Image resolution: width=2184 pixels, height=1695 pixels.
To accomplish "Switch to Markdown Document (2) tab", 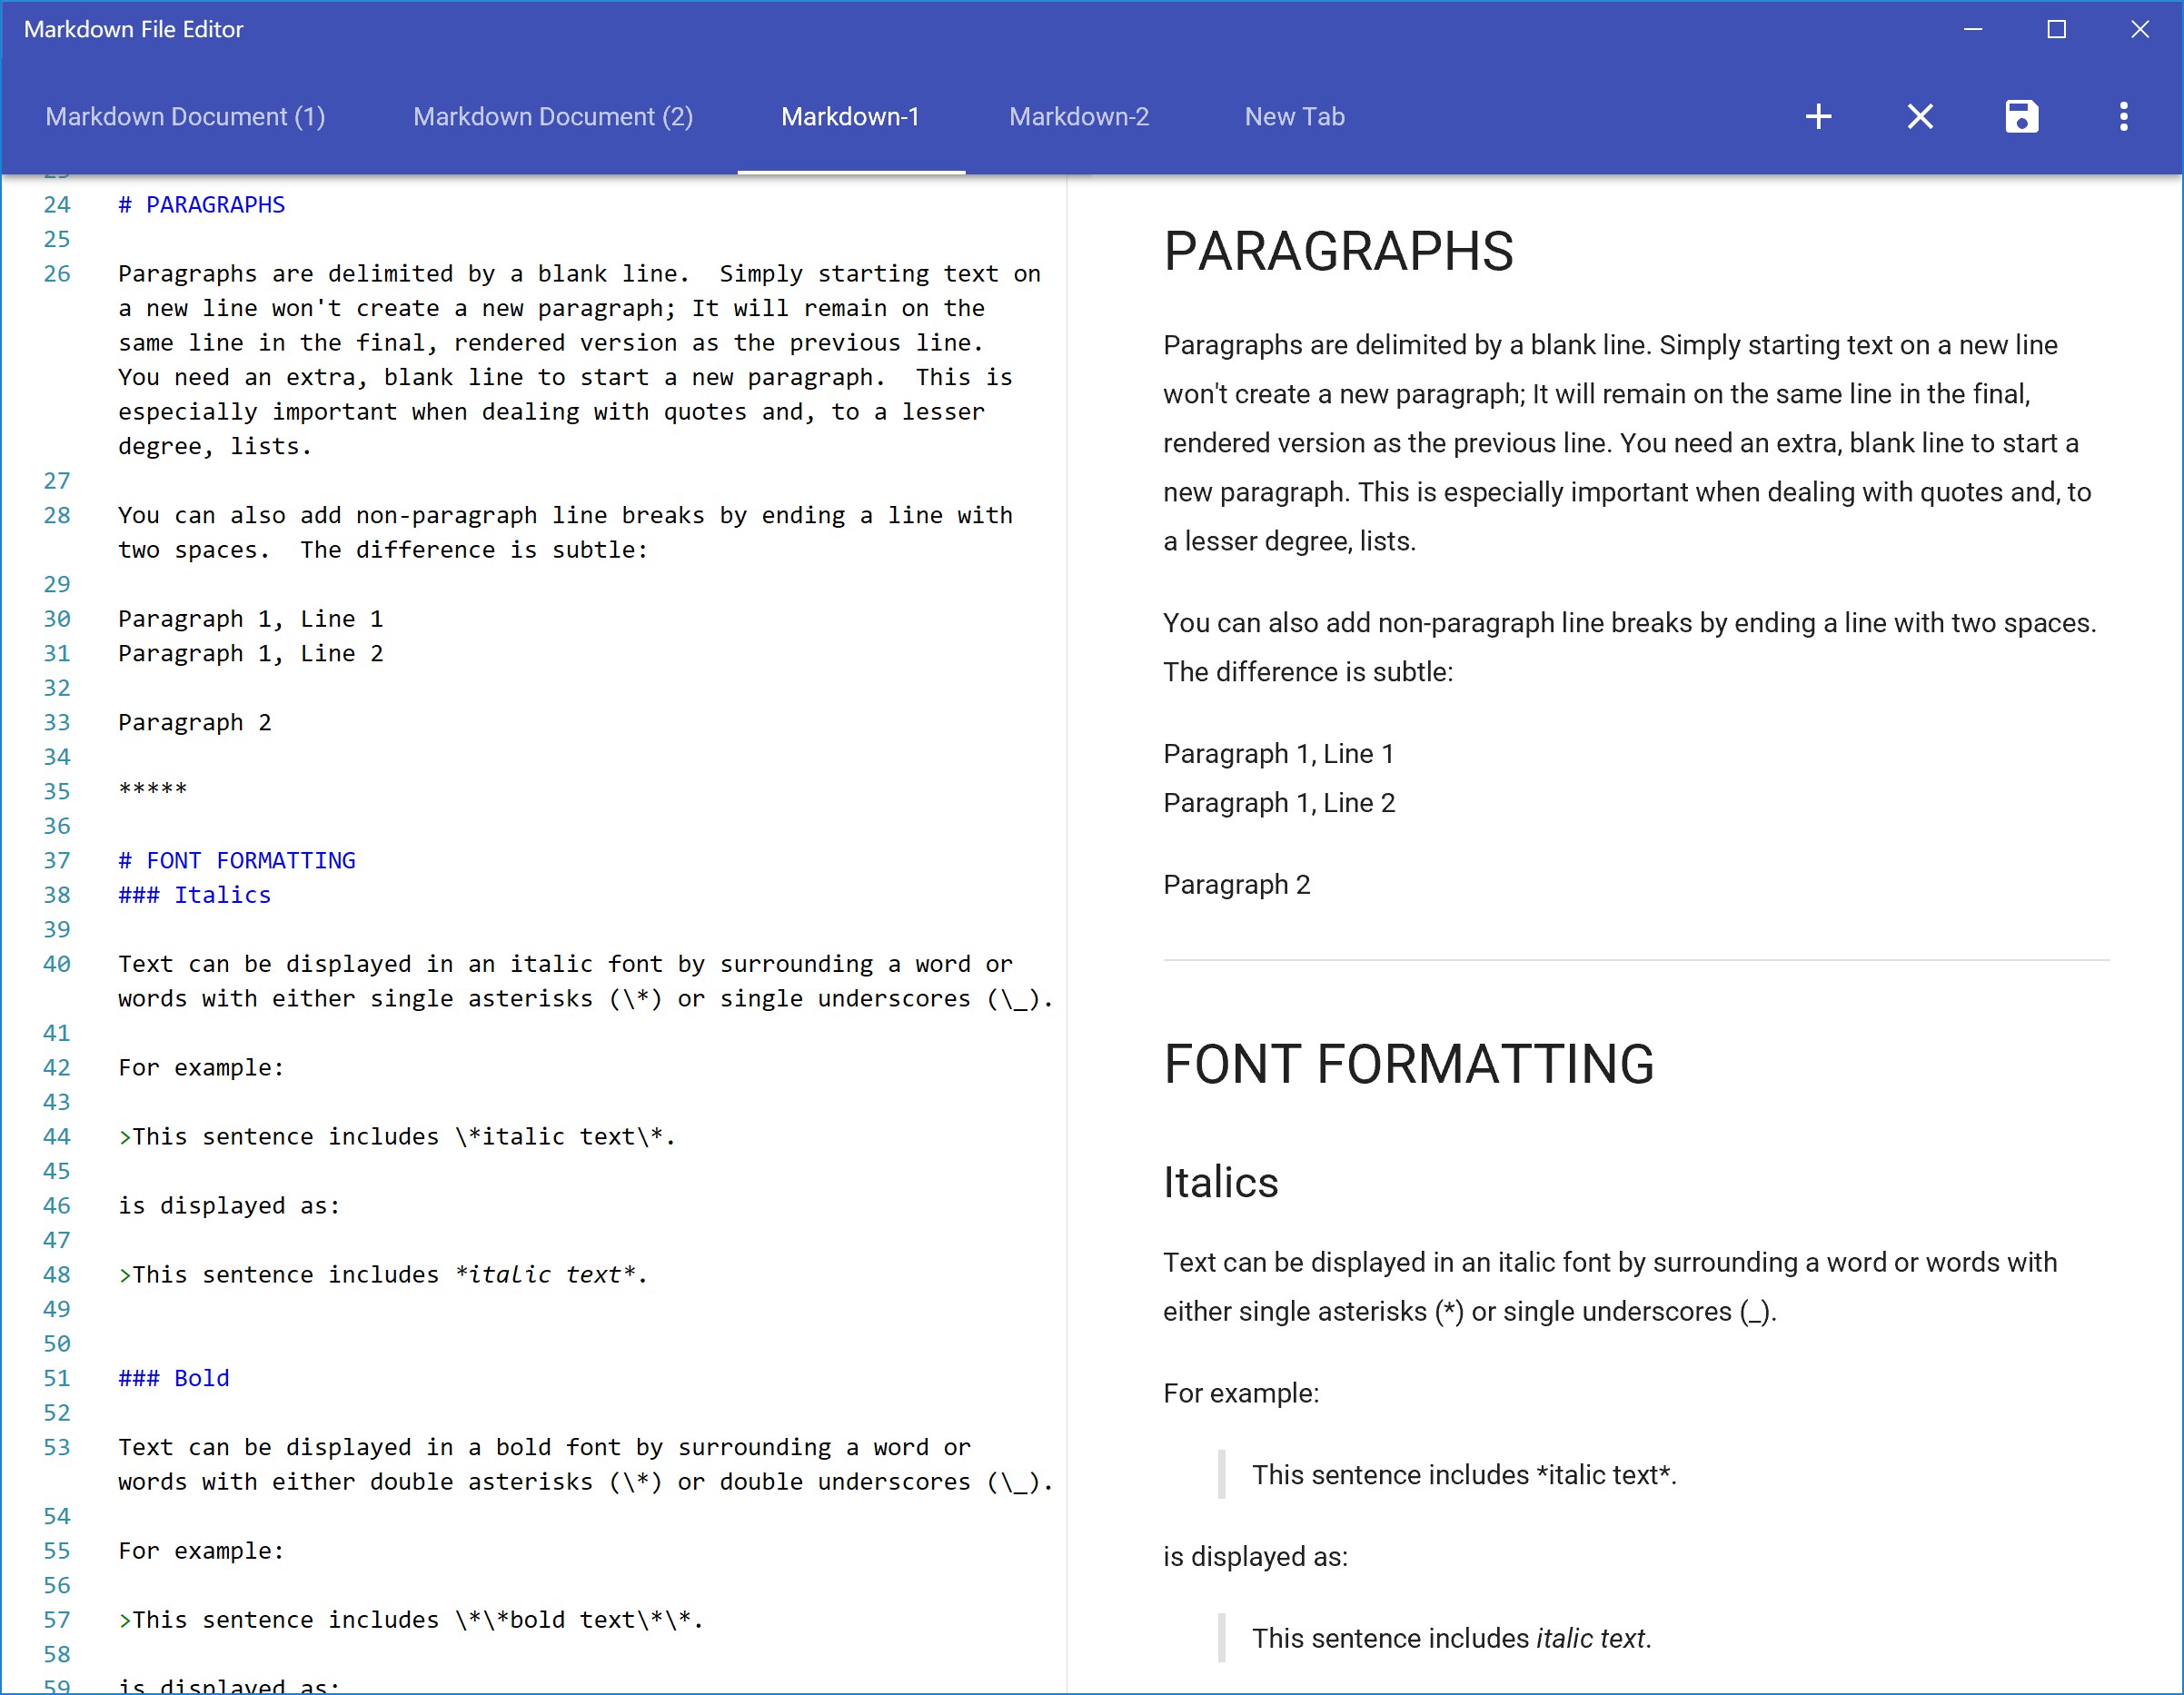I will pyautogui.click(x=553, y=117).
